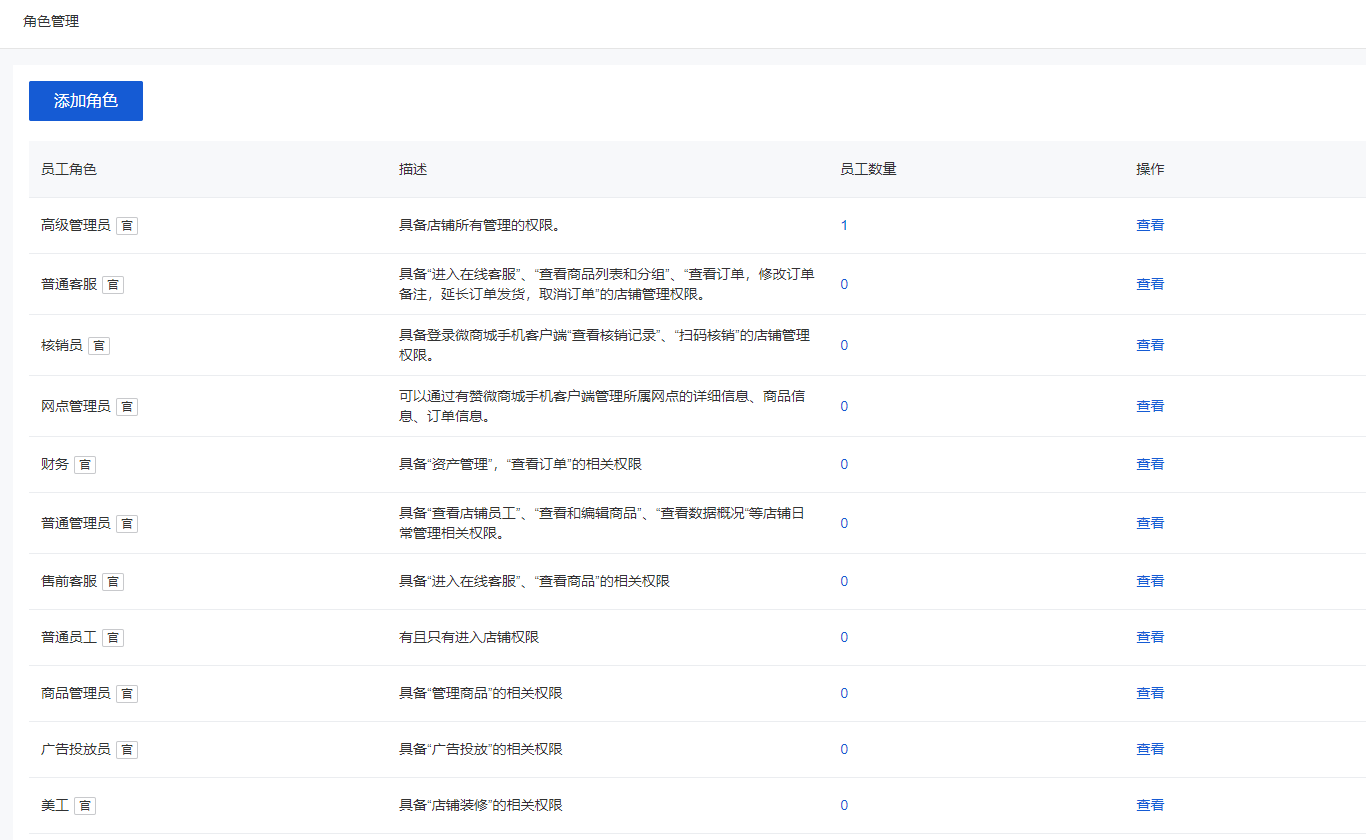The height and width of the screenshot is (840, 1366).
Task: Open 查看 for the 高级管理员 role
Action: 1150,225
